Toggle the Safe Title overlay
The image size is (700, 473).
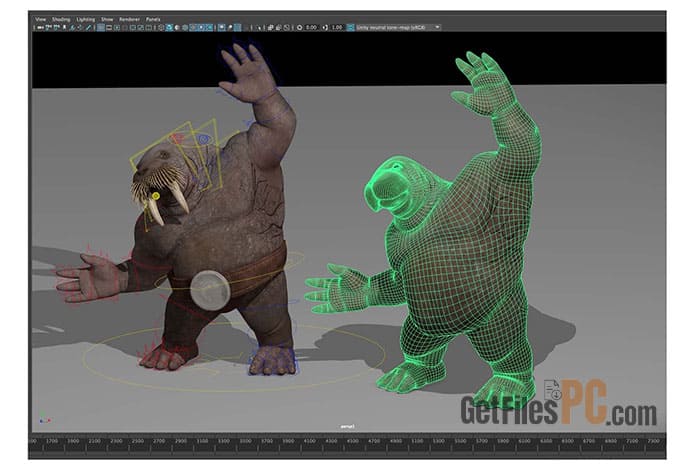pos(148,28)
